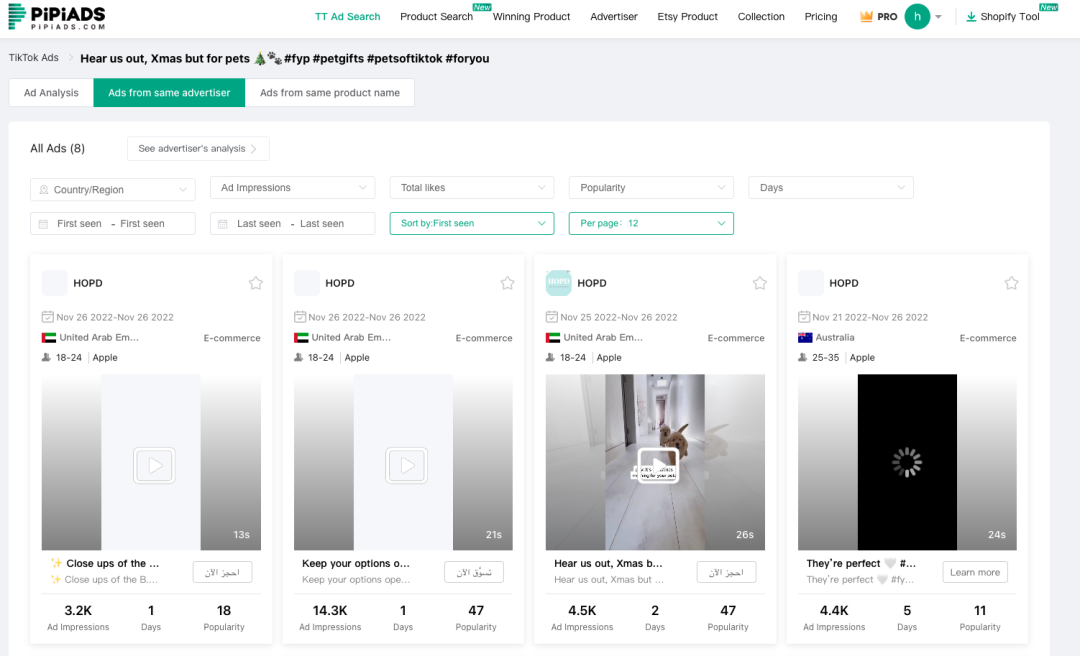This screenshot has height=656, width=1080.
Task: Click the green user avatar icon
Action: point(919,16)
